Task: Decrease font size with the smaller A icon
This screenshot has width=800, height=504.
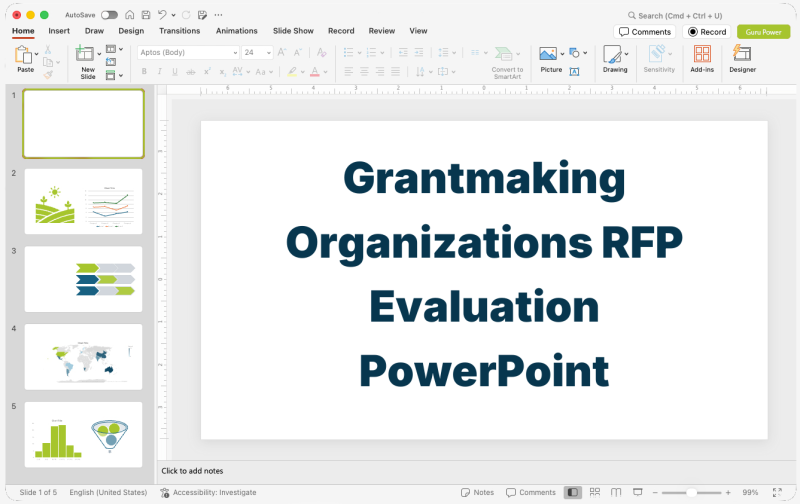Action: 298,52
